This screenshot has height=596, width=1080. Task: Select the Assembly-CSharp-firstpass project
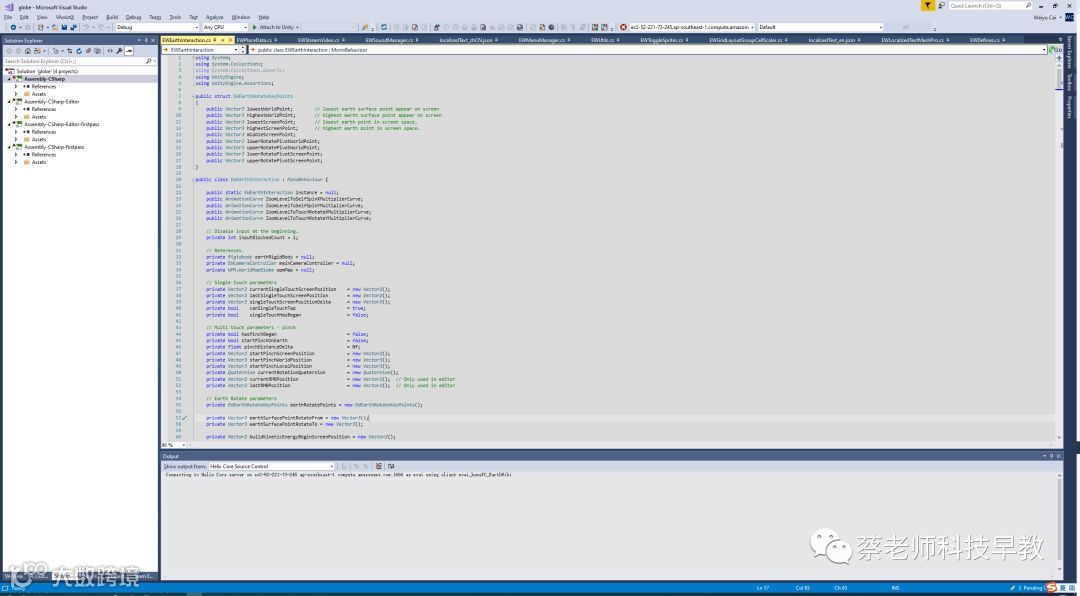[54, 147]
